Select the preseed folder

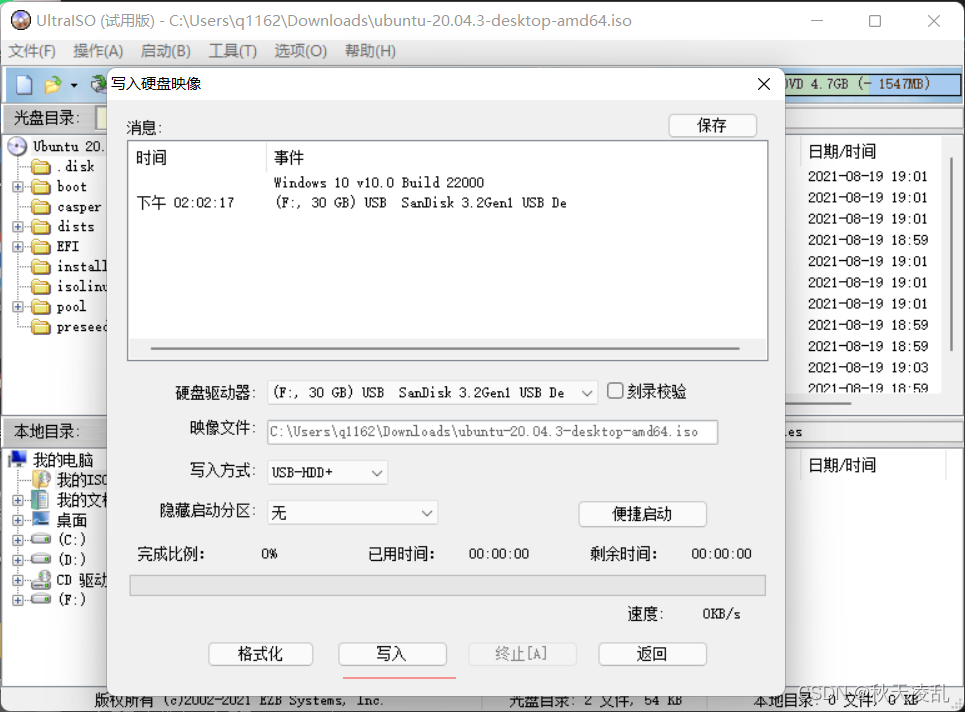point(69,327)
